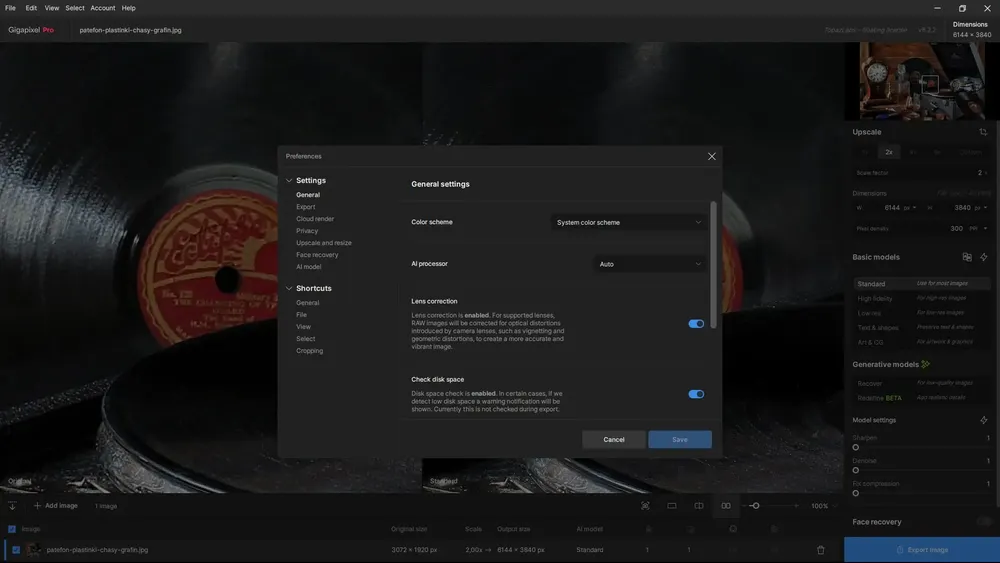
Task: Click the auto lightning icon beside Basic models
Action: 984,257
